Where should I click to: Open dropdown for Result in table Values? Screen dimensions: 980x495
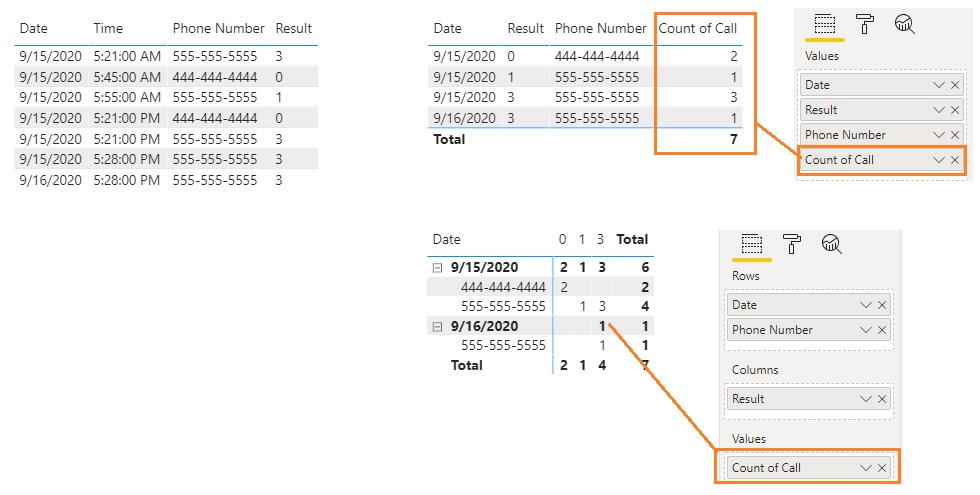click(938, 110)
